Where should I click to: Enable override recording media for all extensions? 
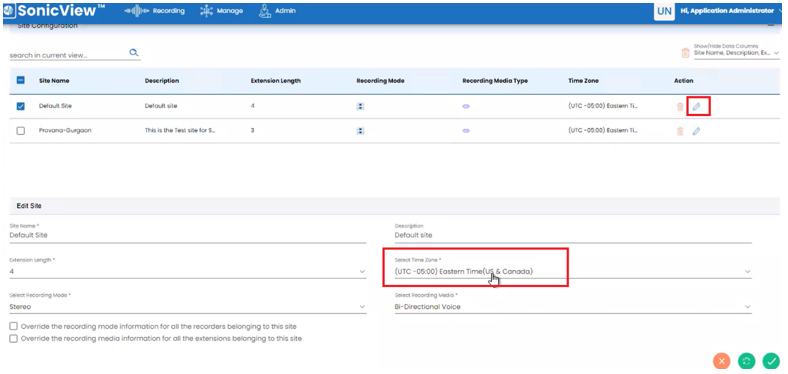pos(14,338)
